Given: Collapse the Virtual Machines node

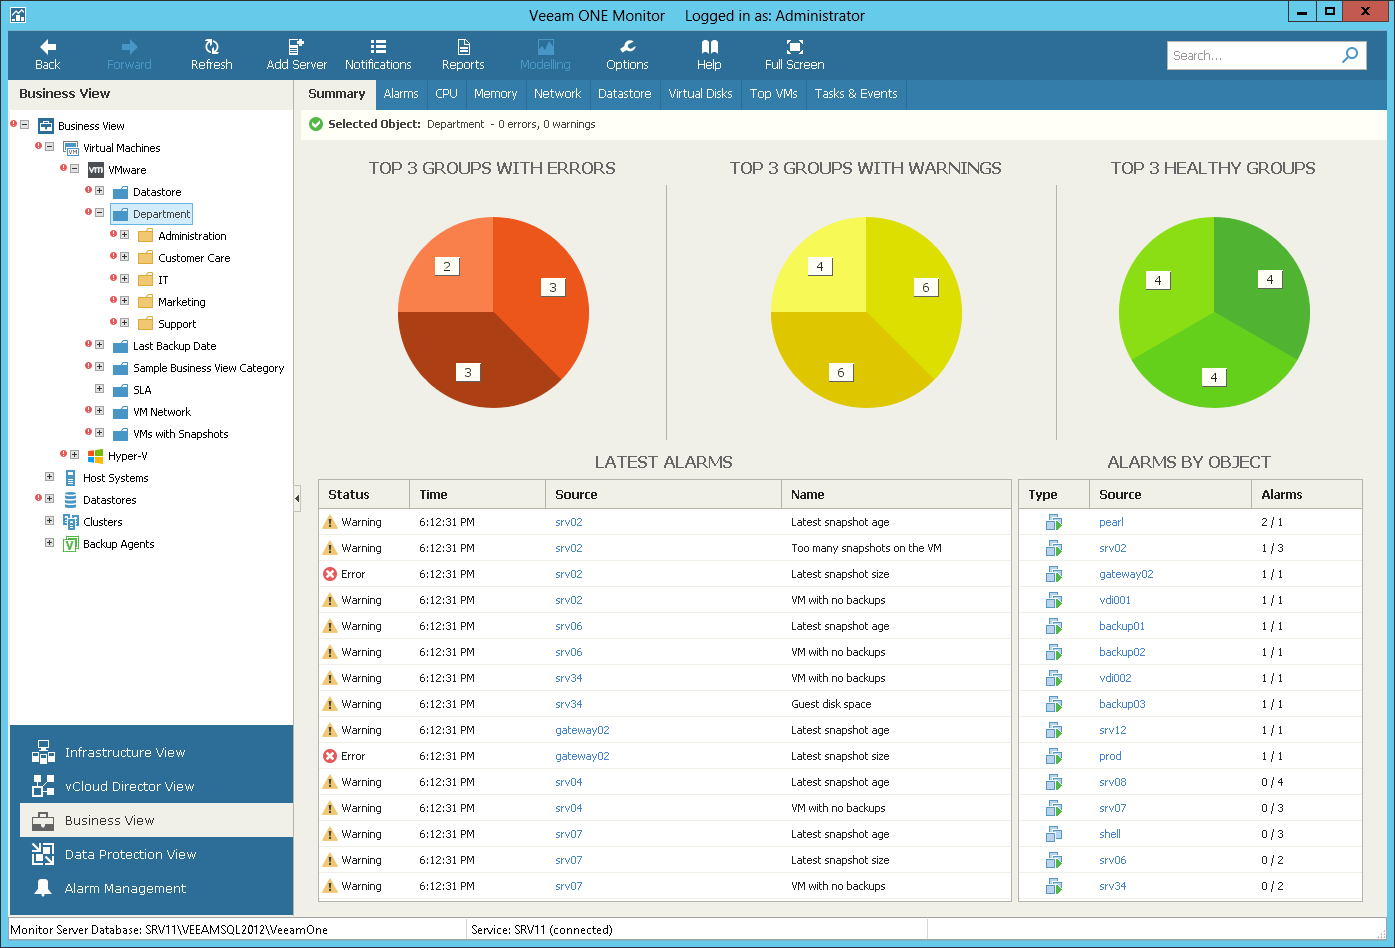Looking at the screenshot, I should click(x=49, y=147).
